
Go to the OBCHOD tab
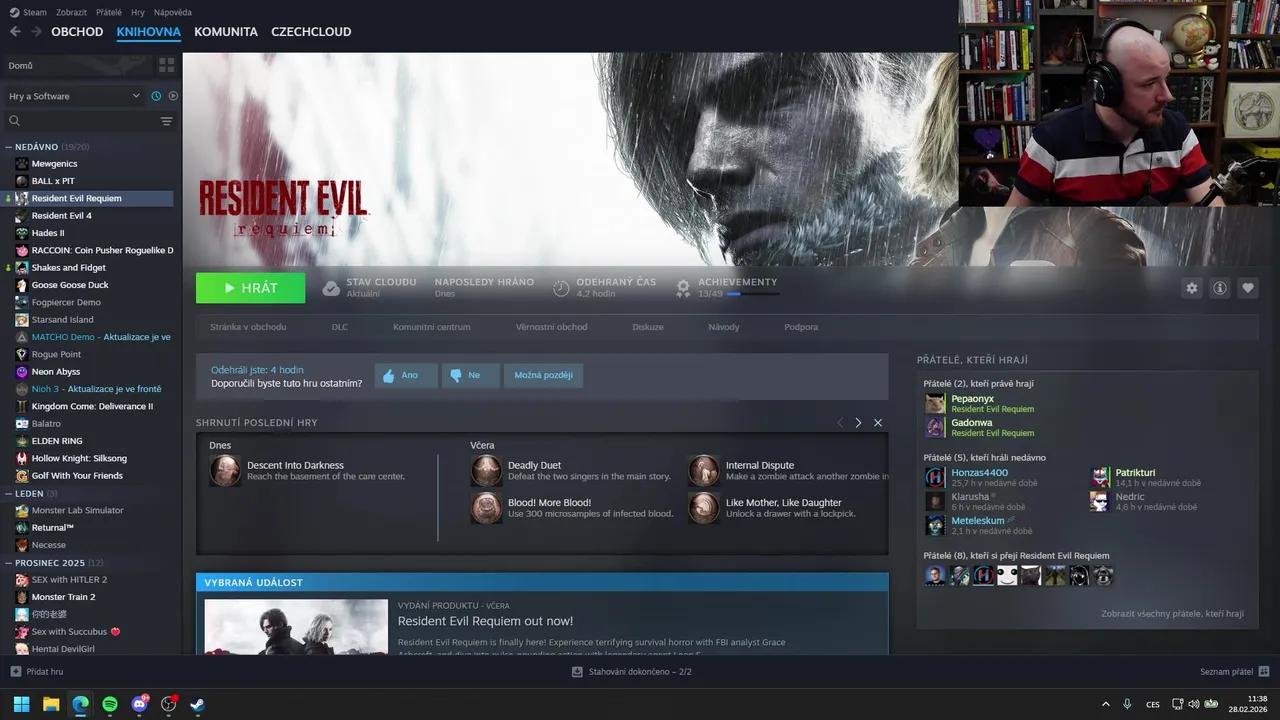77,32
